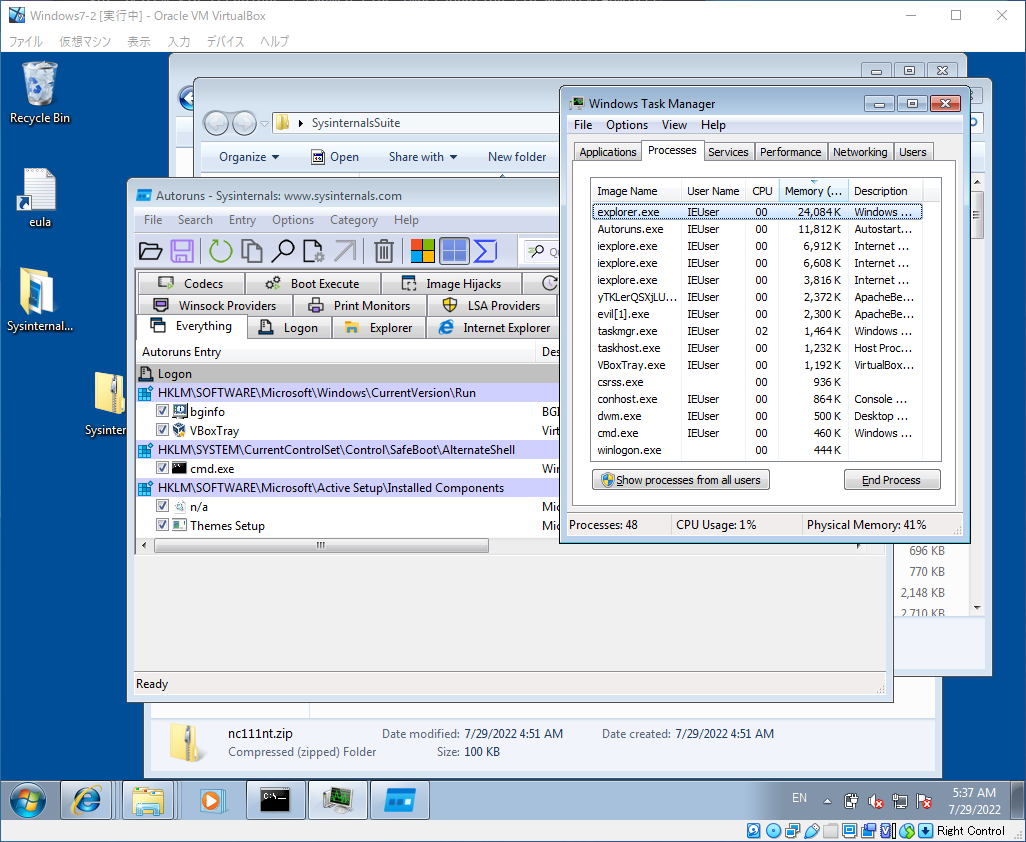Select the Autoruns.exe process row
This screenshot has height=842, width=1026.
756,229
